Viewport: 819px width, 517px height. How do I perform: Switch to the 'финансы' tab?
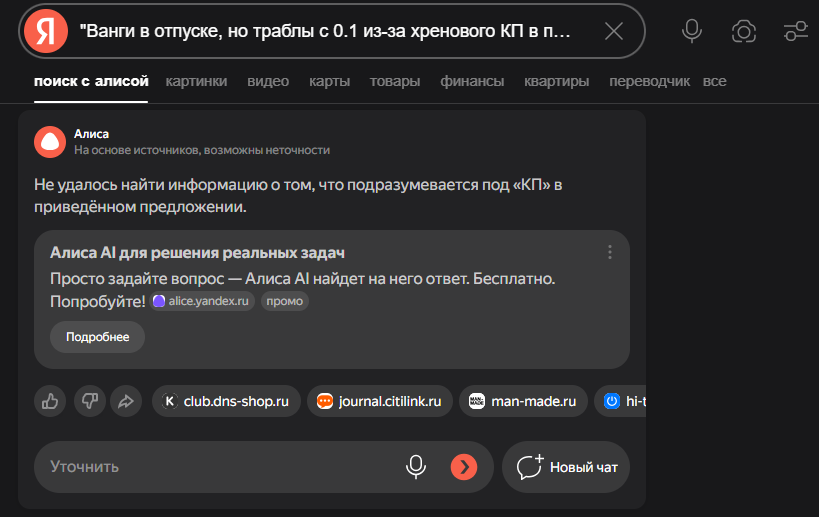coord(472,81)
